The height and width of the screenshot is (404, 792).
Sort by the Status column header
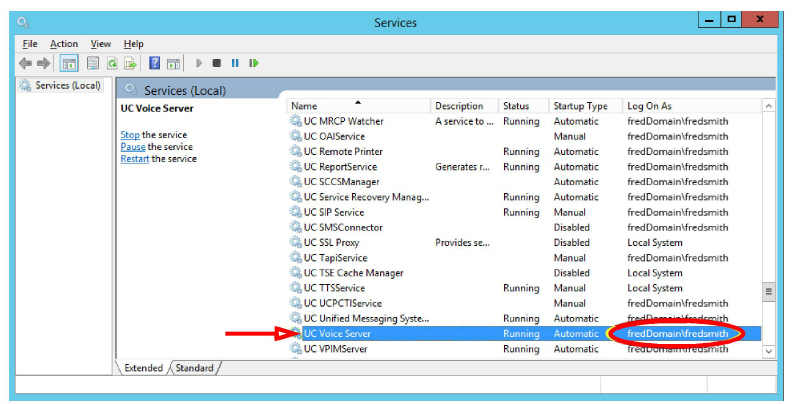tap(523, 106)
